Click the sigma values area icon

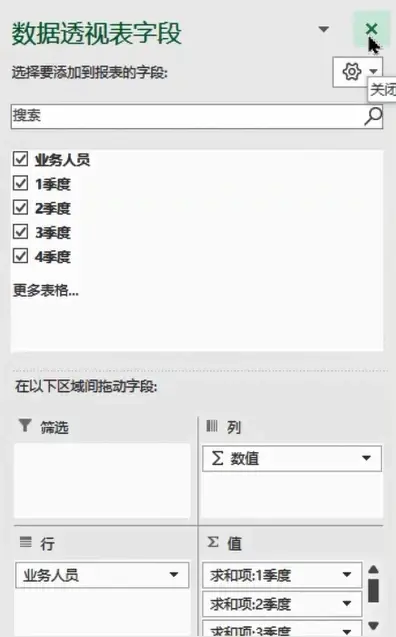[x=213, y=542]
